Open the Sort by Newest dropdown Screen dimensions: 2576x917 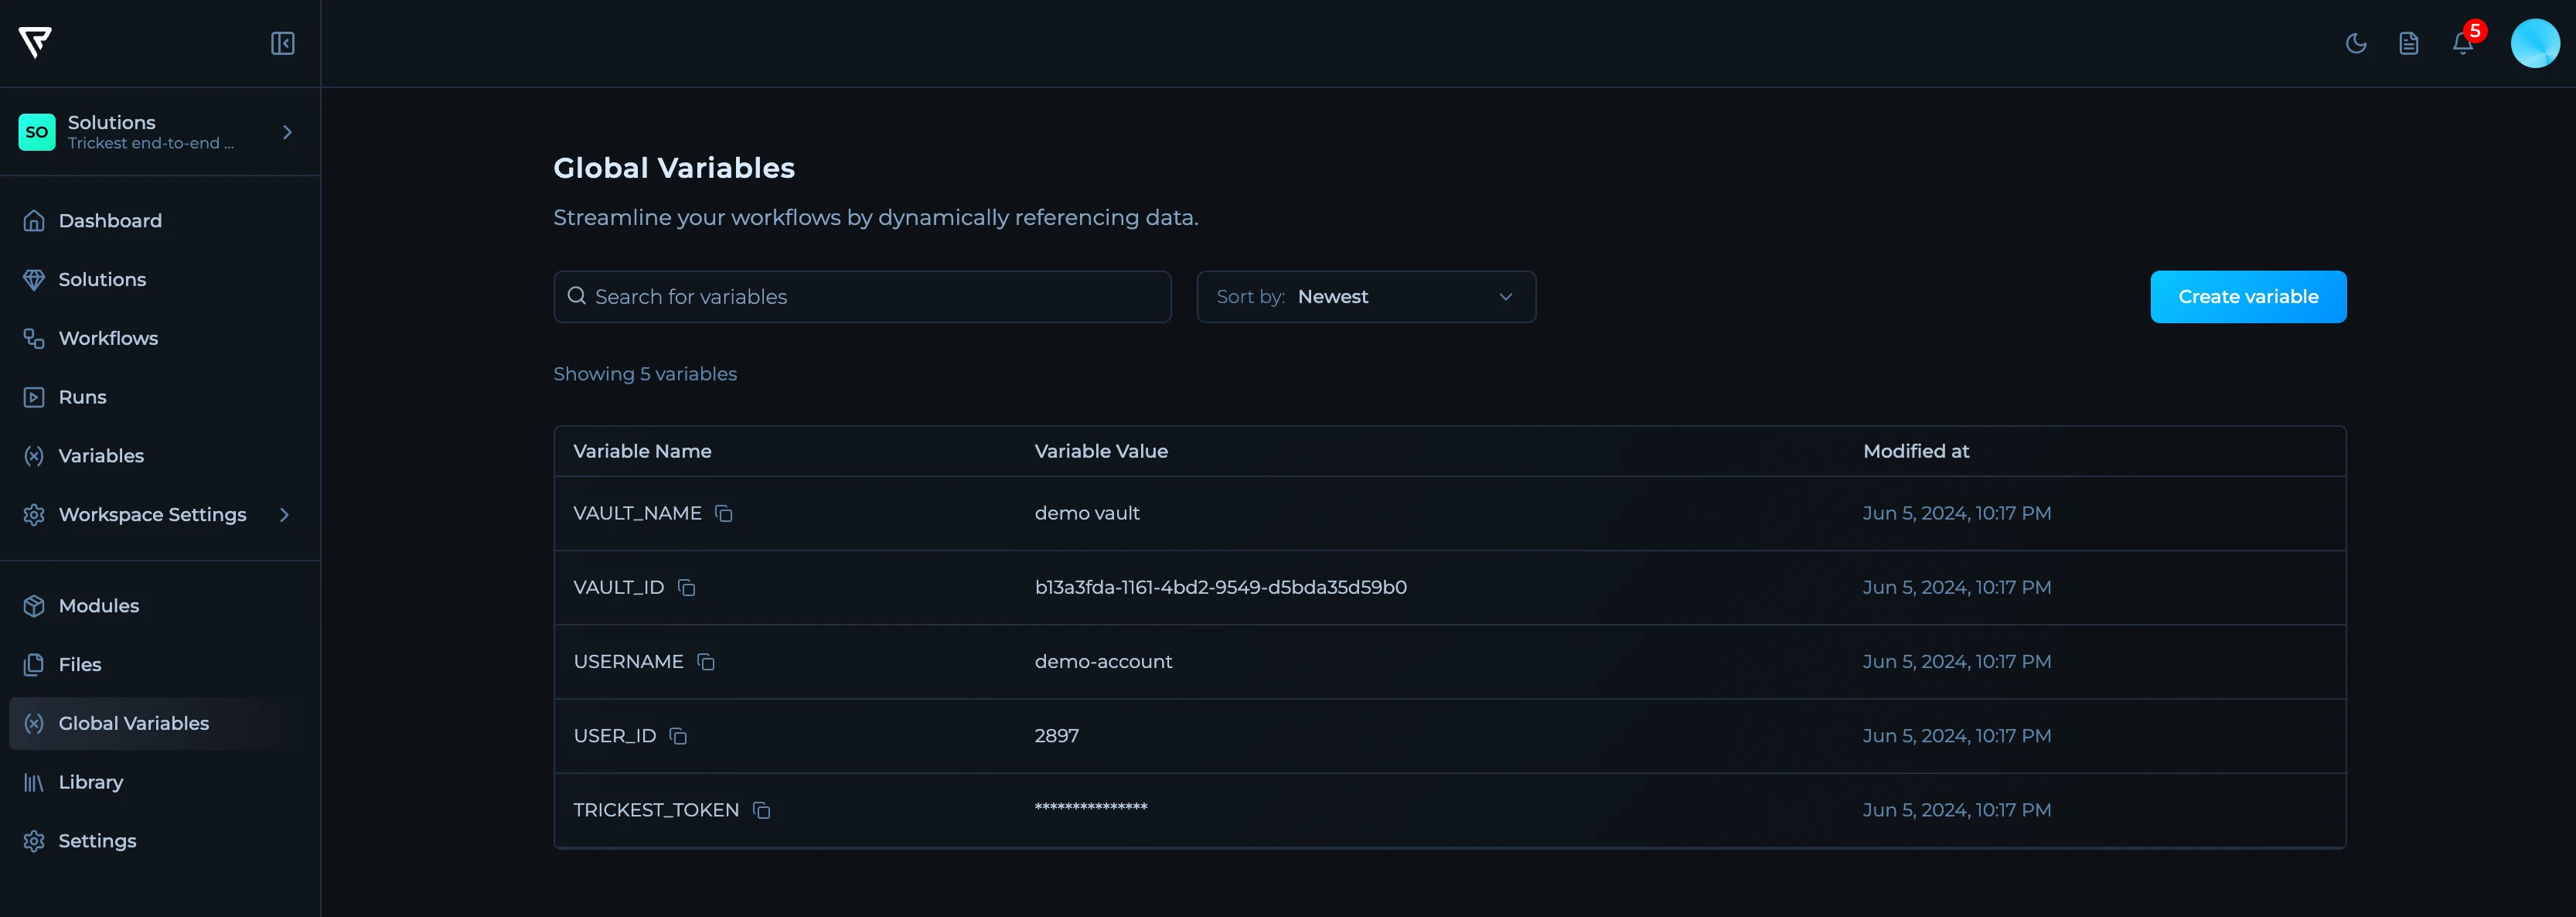coord(1365,297)
